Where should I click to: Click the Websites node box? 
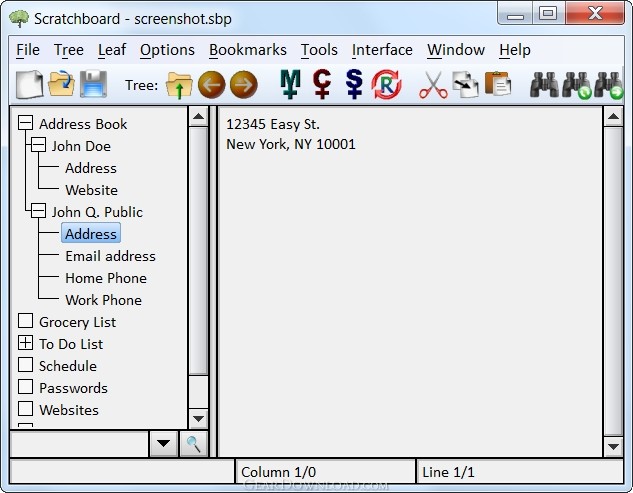pyautogui.click(x=25, y=409)
